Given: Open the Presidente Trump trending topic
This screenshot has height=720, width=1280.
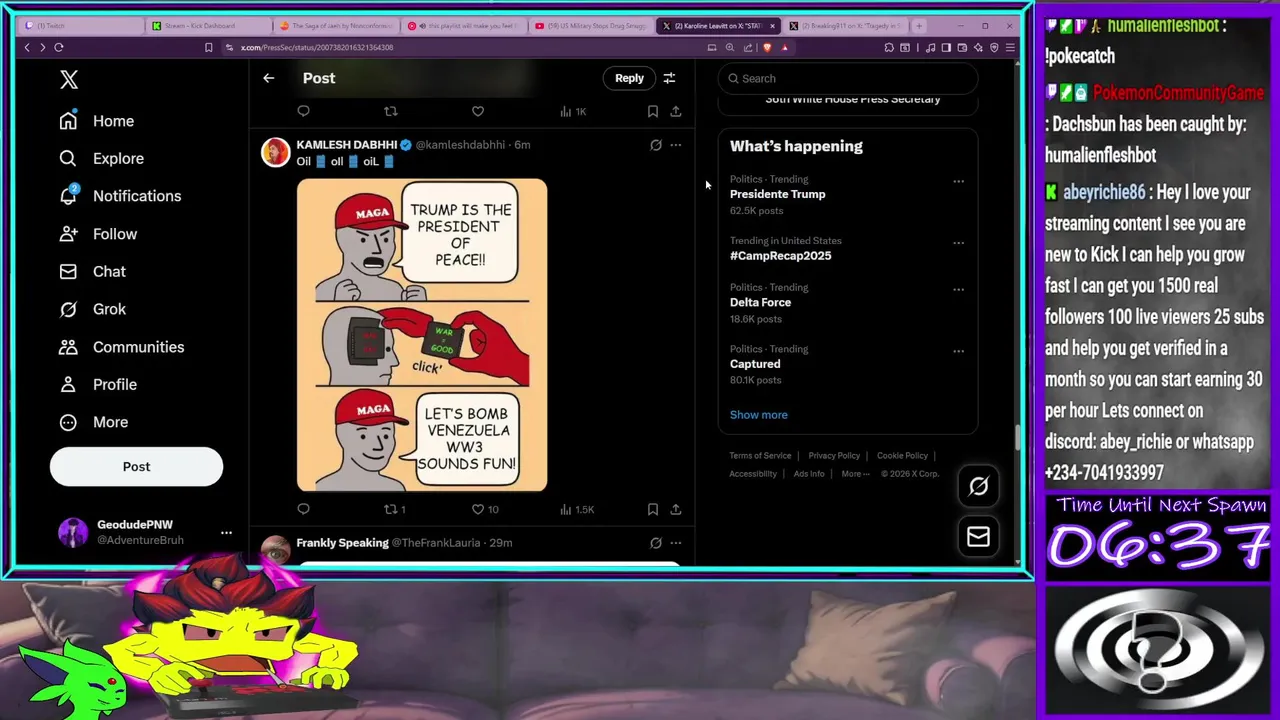Looking at the screenshot, I should point(777,194).
